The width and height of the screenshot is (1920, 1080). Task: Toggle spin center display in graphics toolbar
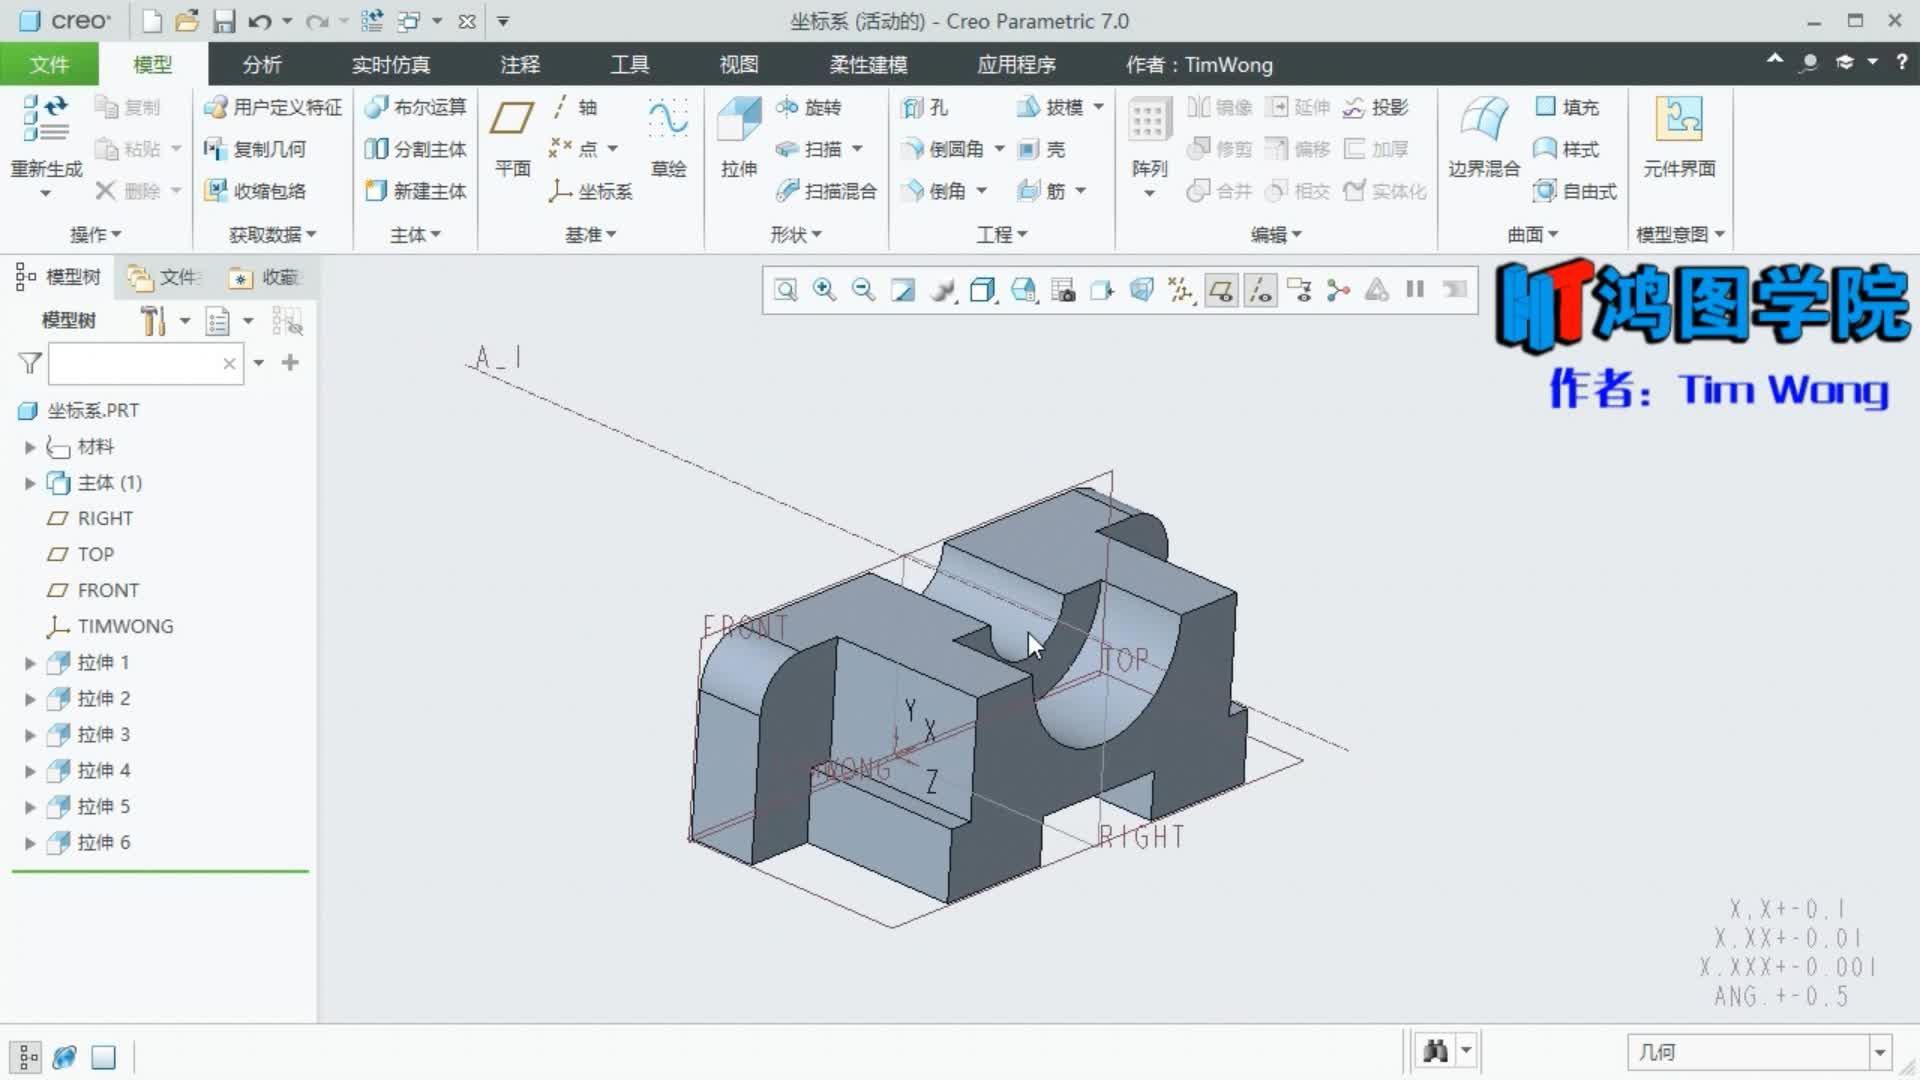point(1338,291)
